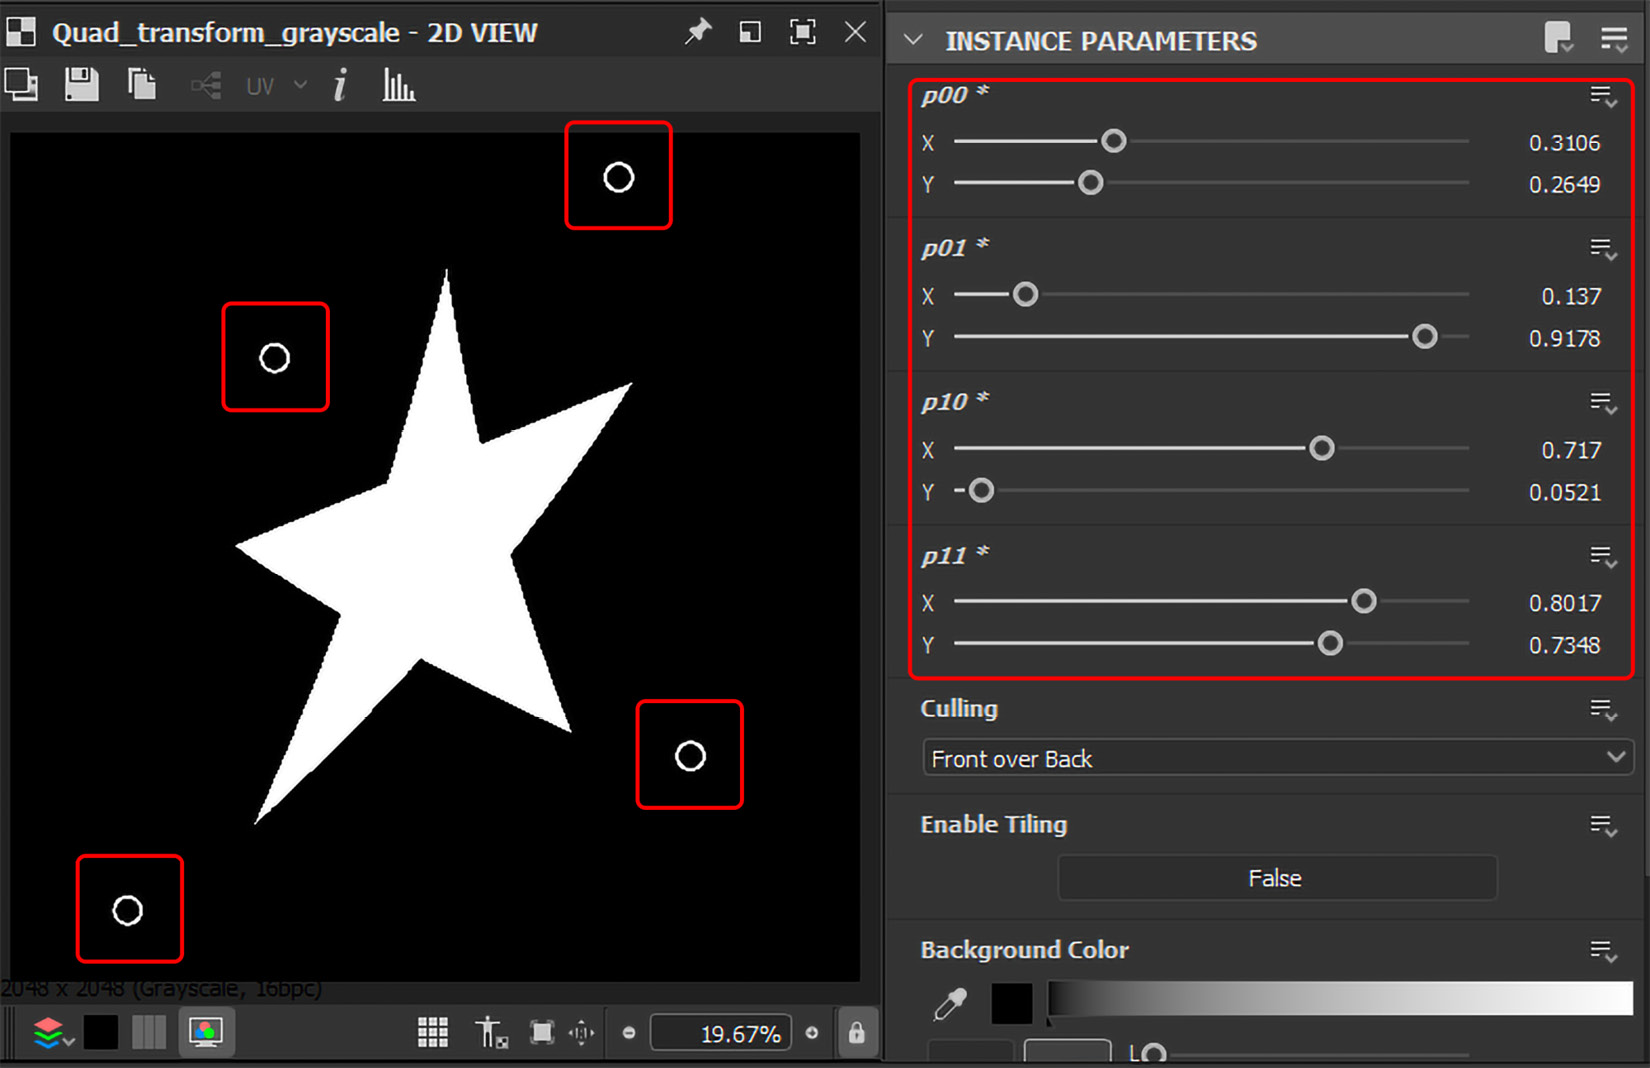Viewport: 1650px width, 1068px height.
Task: Open the channel layers selector icon
Action: pyautogui.click(x=52, y=1032)
